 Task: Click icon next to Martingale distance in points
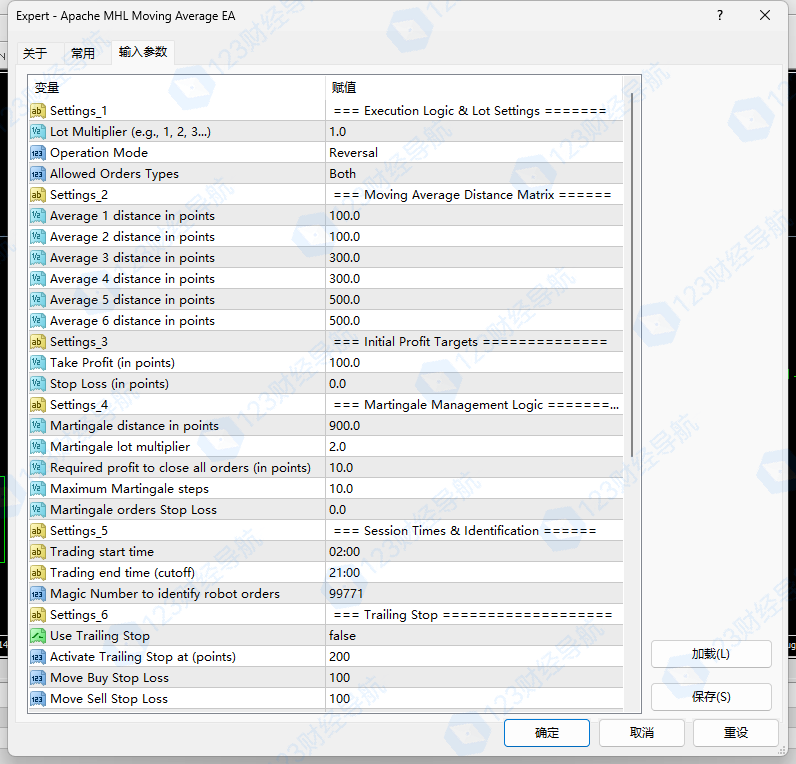point(38,426)
